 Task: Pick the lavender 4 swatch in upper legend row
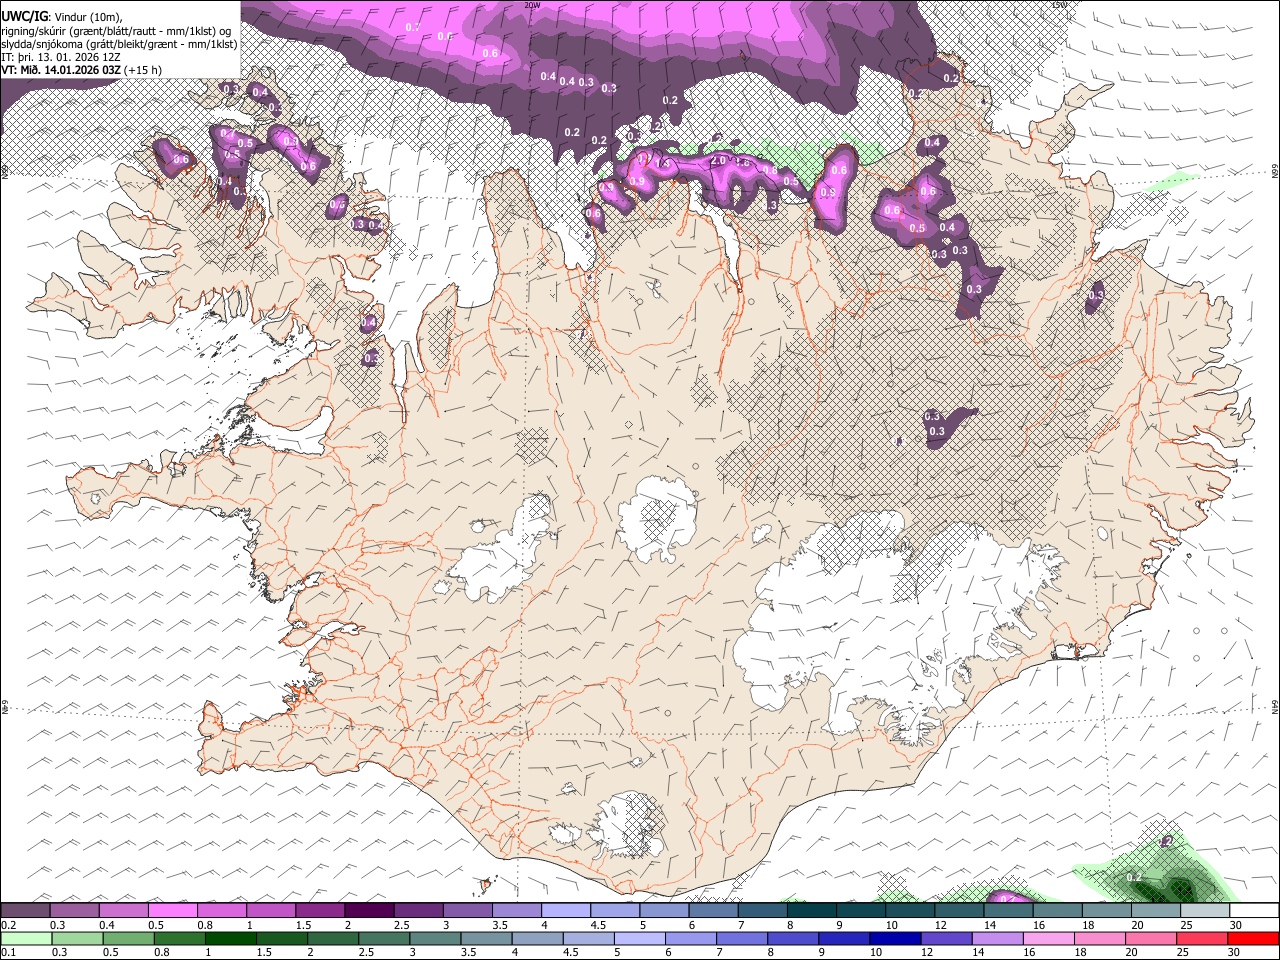click(564, 910)
